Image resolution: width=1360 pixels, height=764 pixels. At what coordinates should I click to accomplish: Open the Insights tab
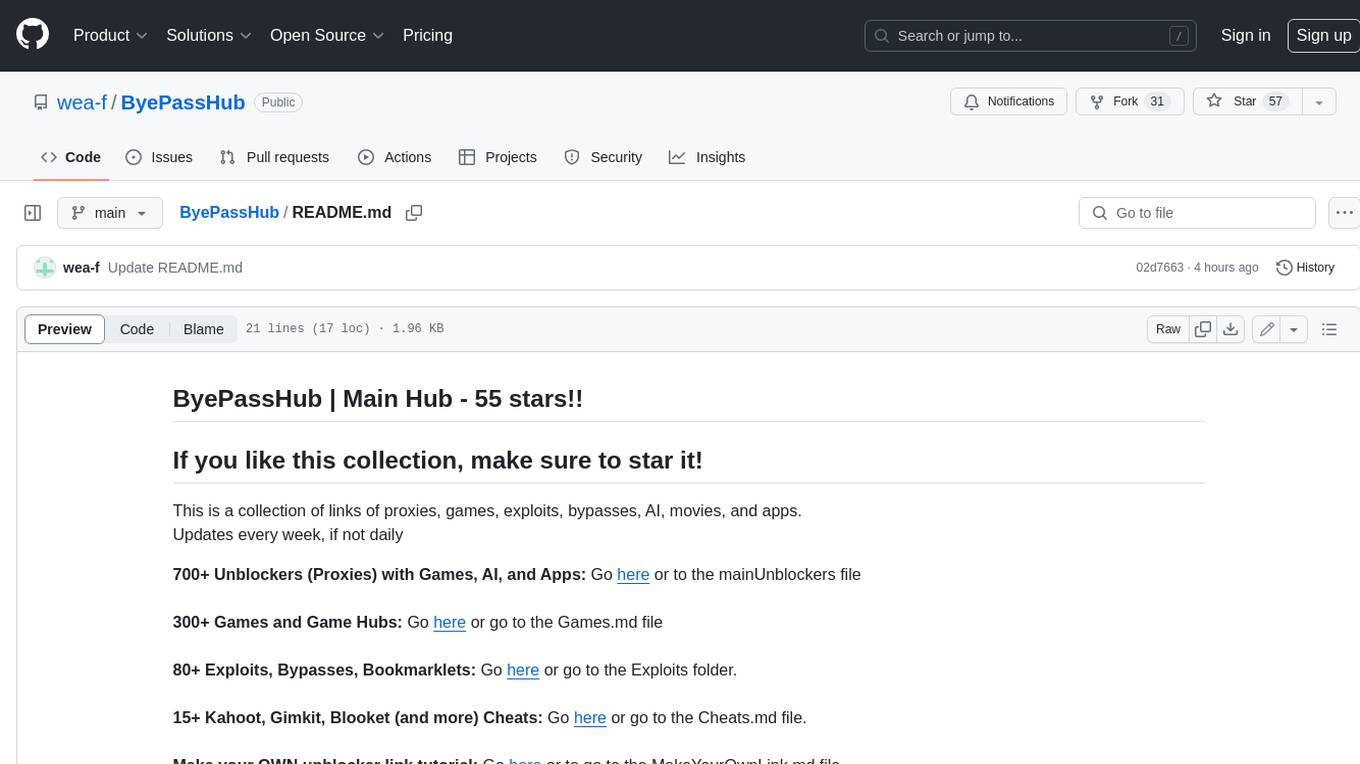pyautogui.click(x=707, y=157)
